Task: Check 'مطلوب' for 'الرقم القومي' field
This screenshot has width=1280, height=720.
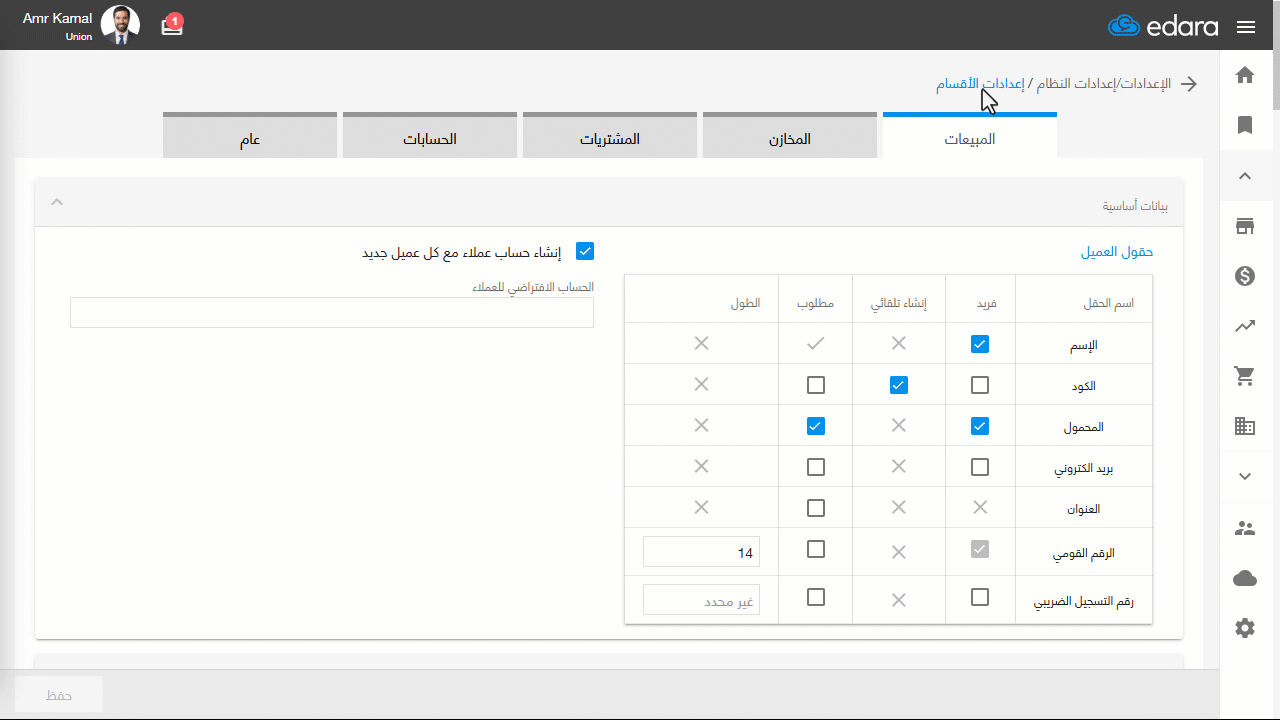Action: click(x=816, y=549)
